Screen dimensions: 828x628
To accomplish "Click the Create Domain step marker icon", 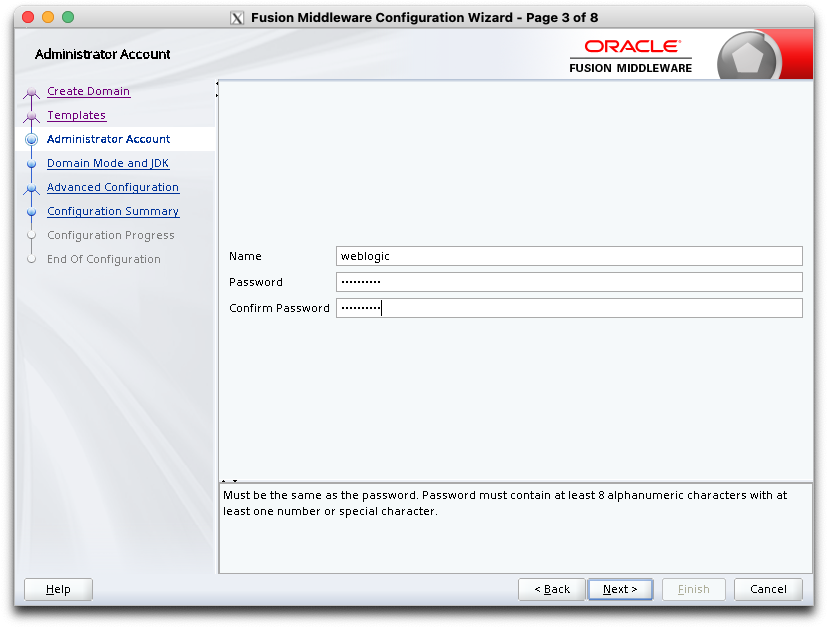I will 31,92.
